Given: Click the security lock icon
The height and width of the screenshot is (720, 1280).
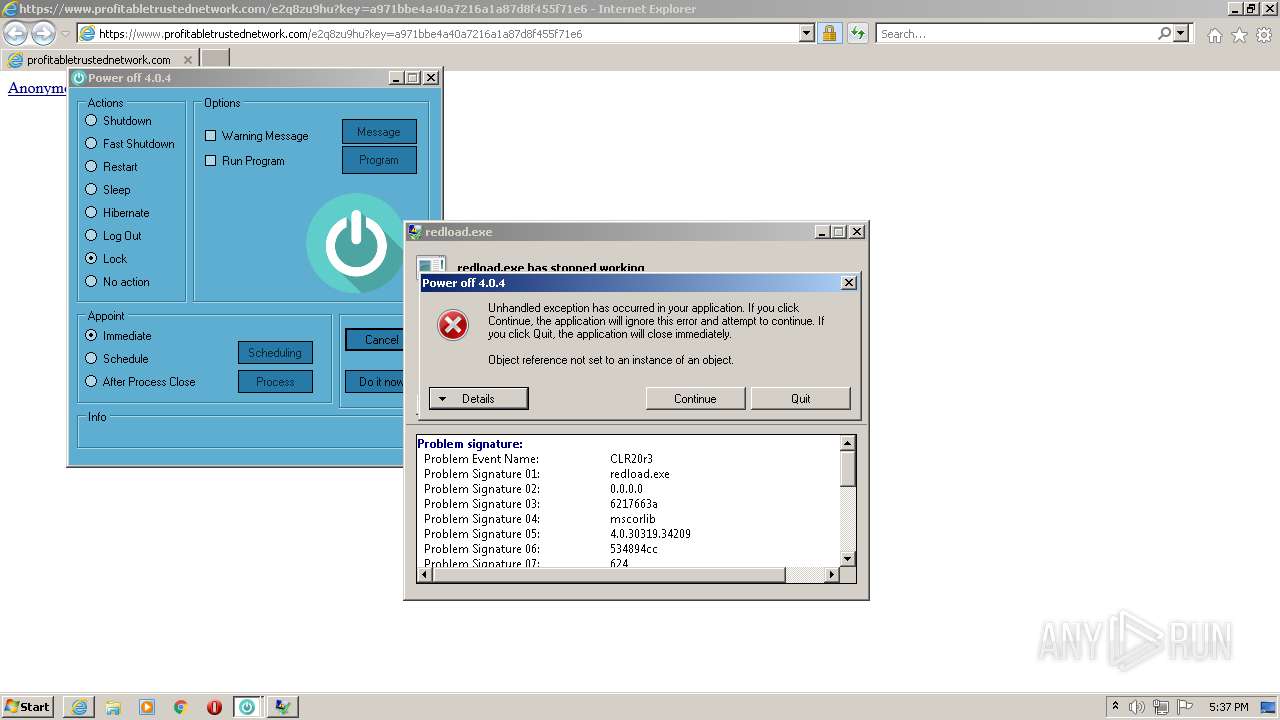Looking at the screenshot, I should click(829, 34).
